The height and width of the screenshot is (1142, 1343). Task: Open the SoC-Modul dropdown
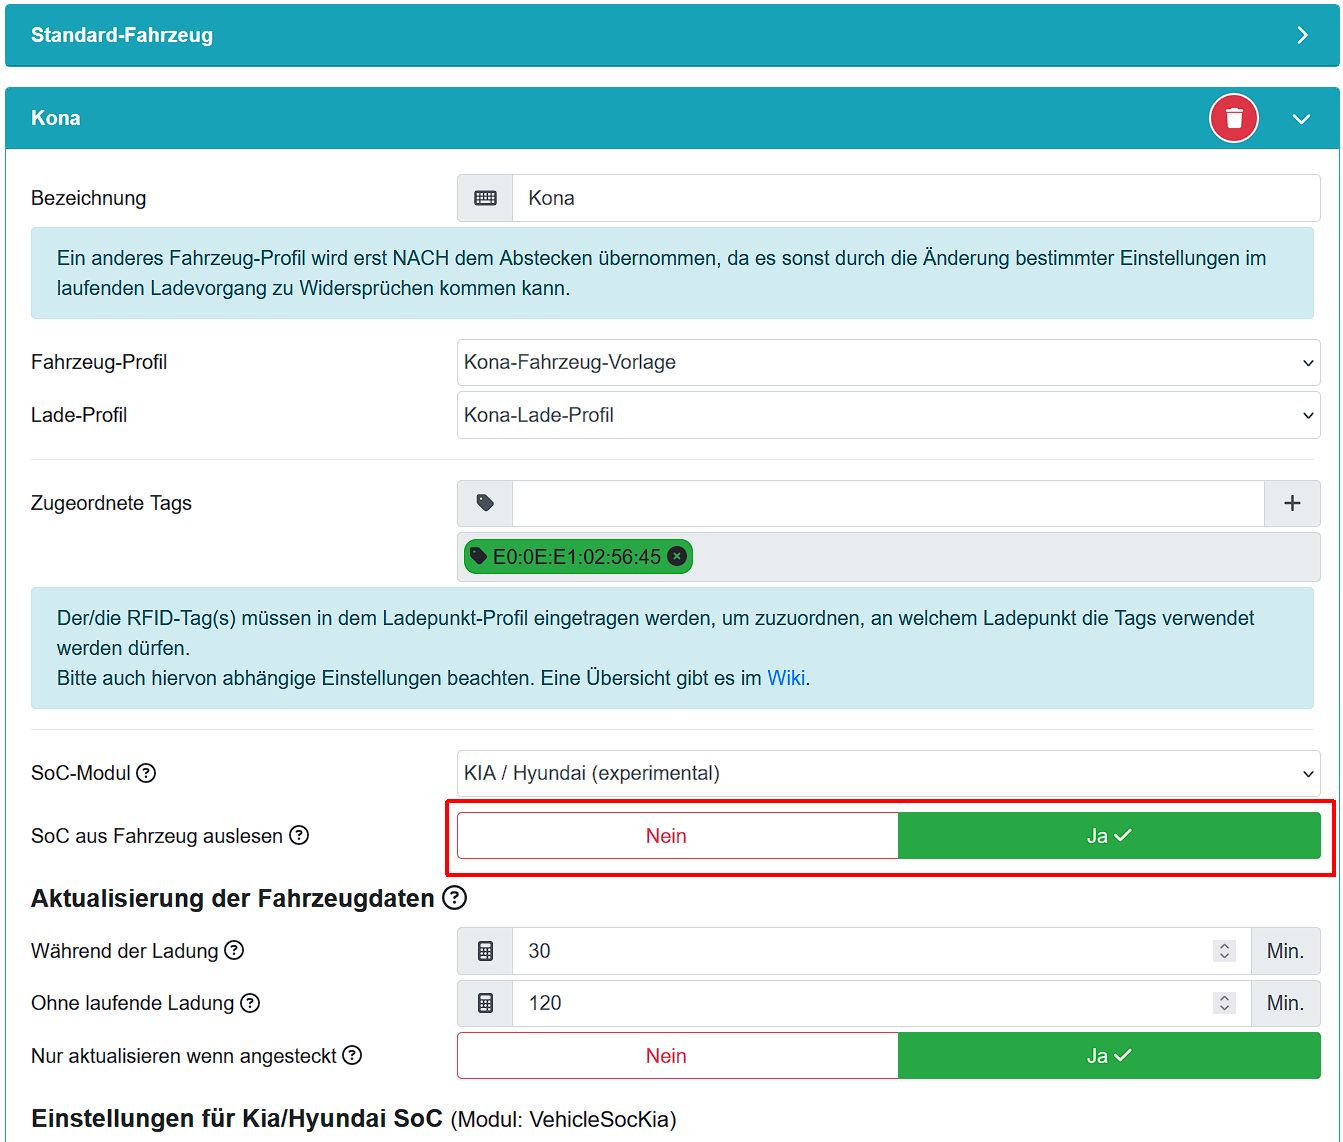[888, 773]
